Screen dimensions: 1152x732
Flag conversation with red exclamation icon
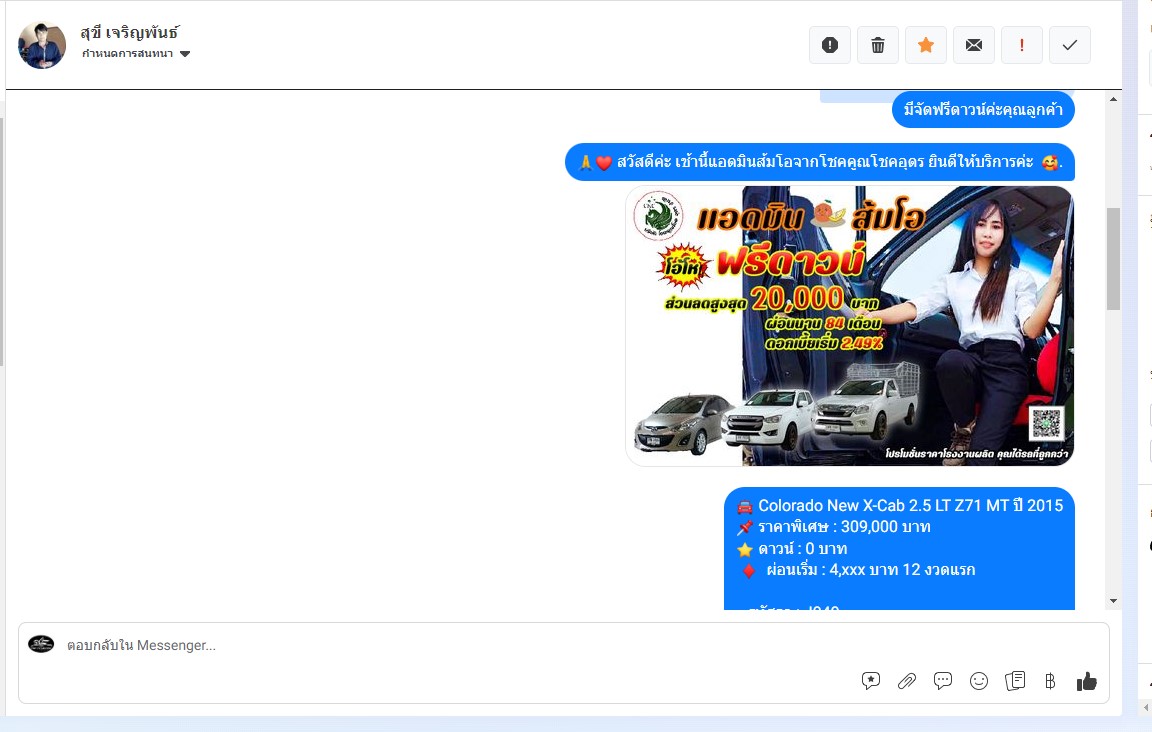click(x=1021, y=45)
